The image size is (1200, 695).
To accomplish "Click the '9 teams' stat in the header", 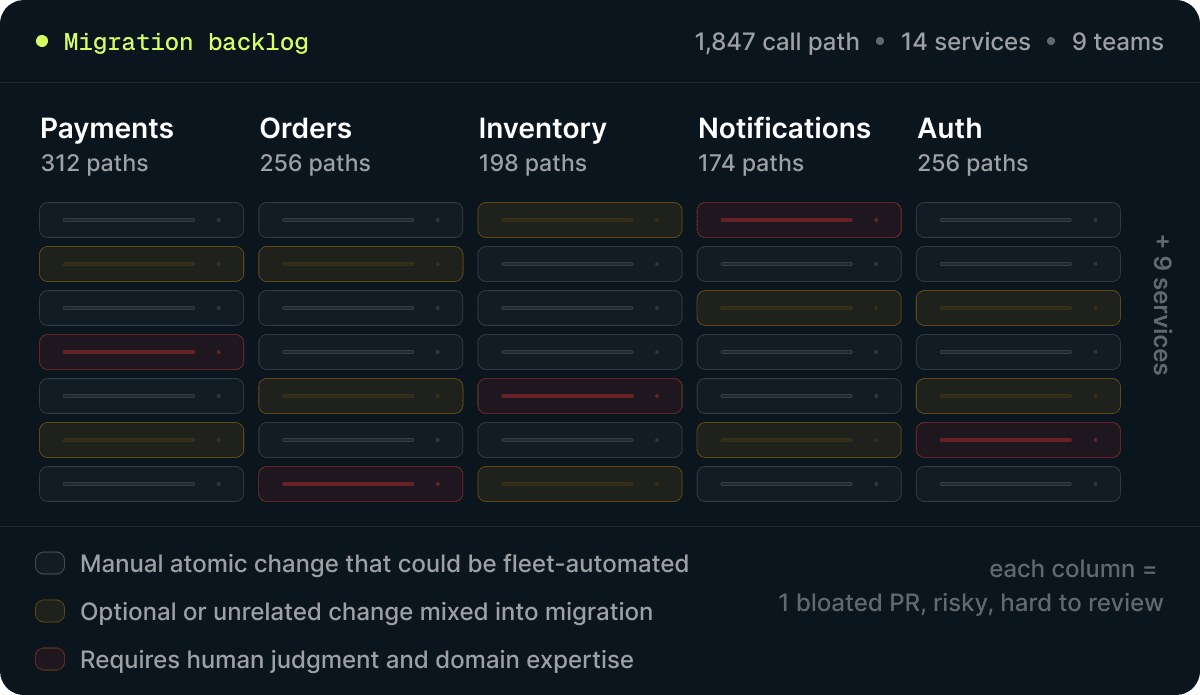I will pos(1118,42).
